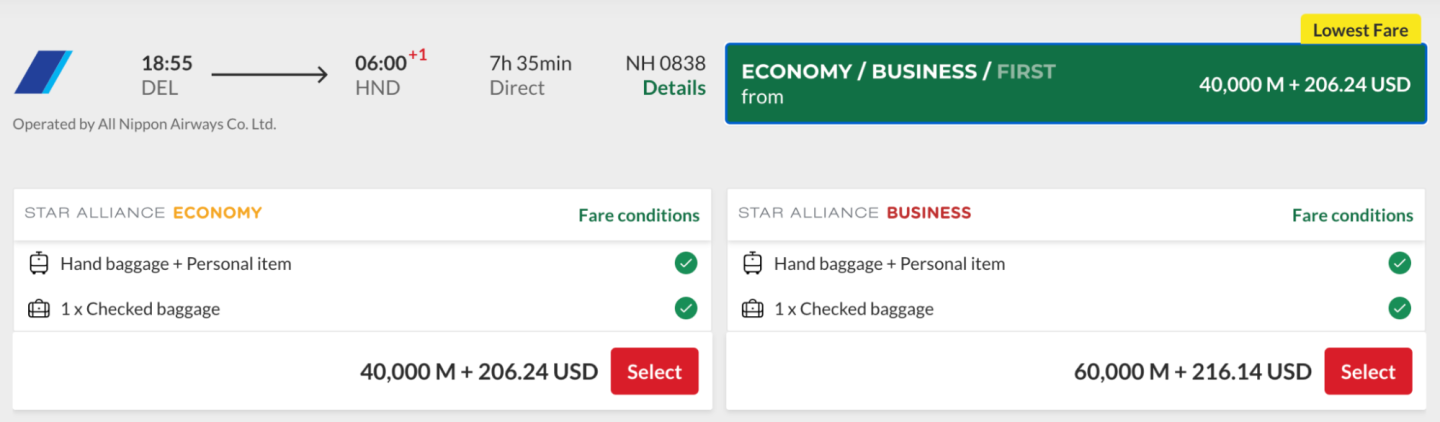Viewport: 1440px width, 422px height.
Task: Click the Business checked baggage icon
Action: pyautogui.click(x=752, y=309)
